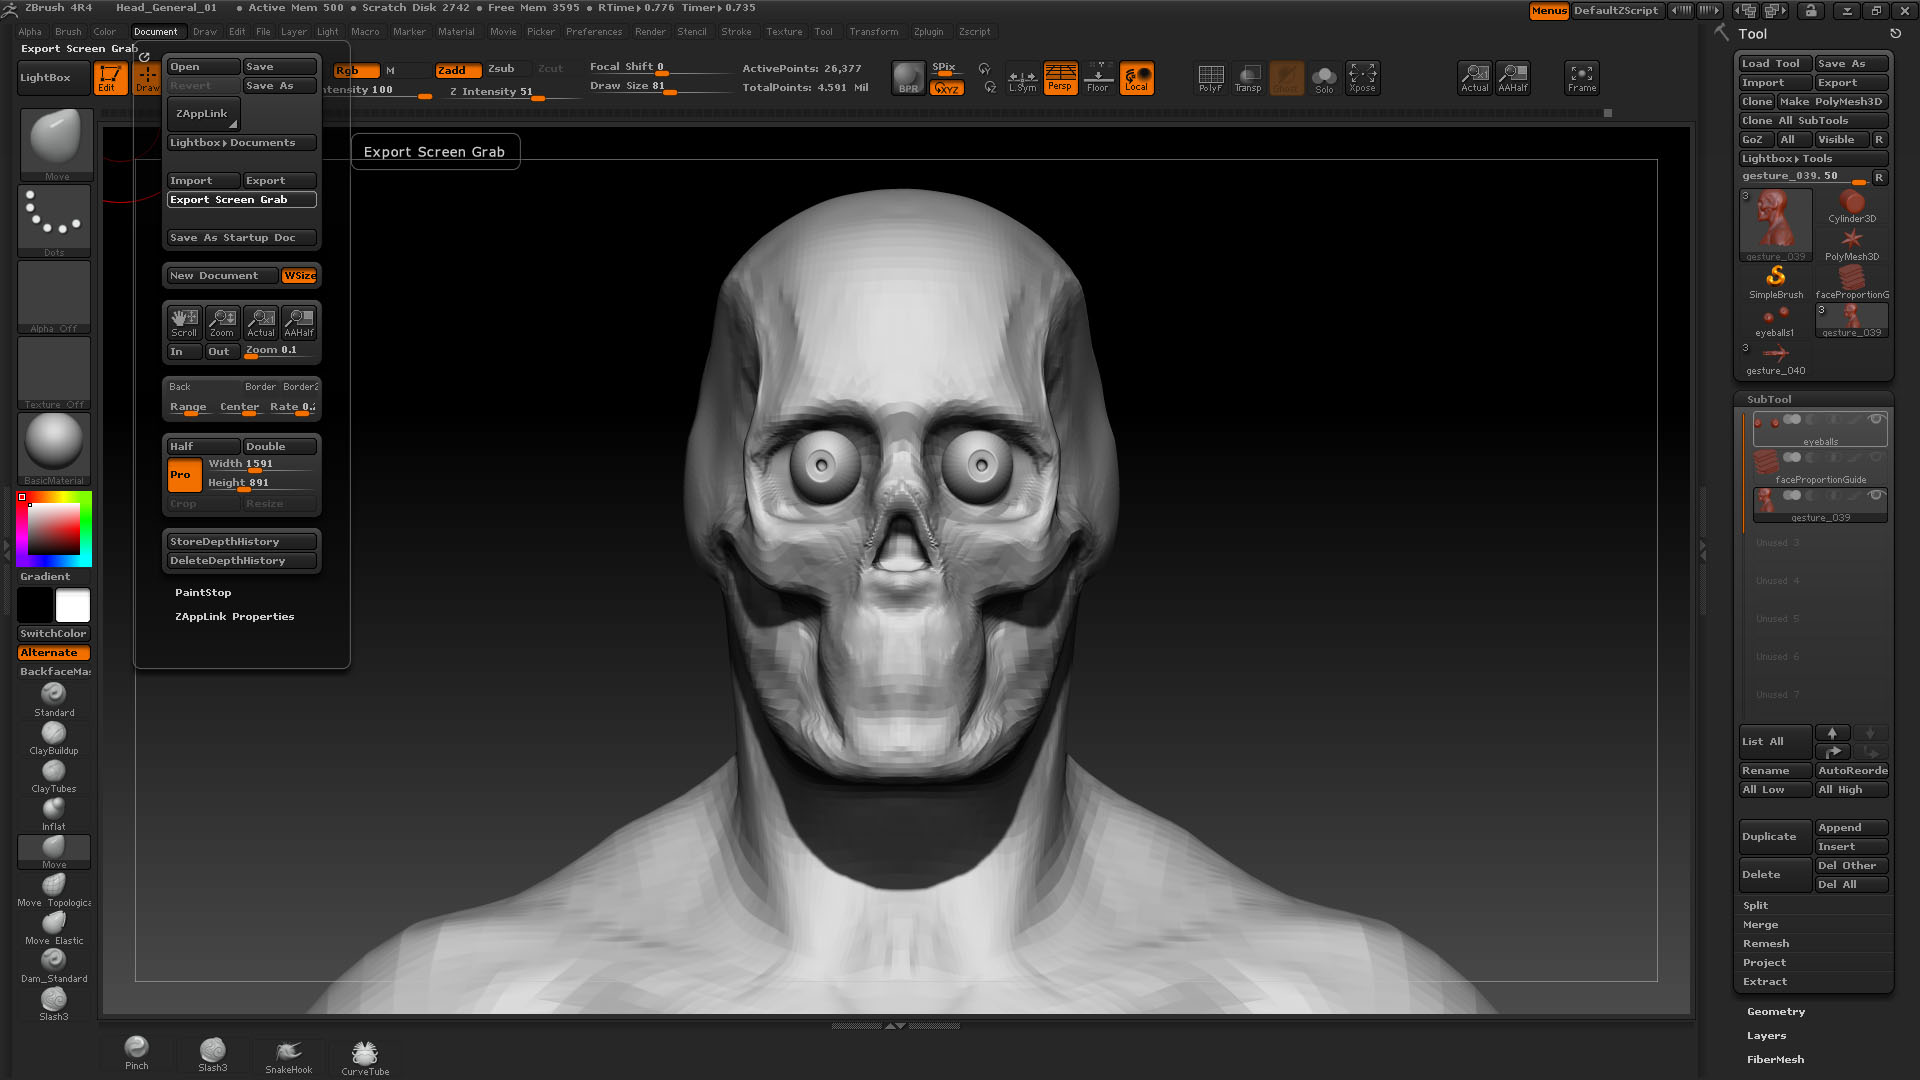This screenshot has height=1080, width=1920.
Task: Click New Document button
Action: pos(222,276)
